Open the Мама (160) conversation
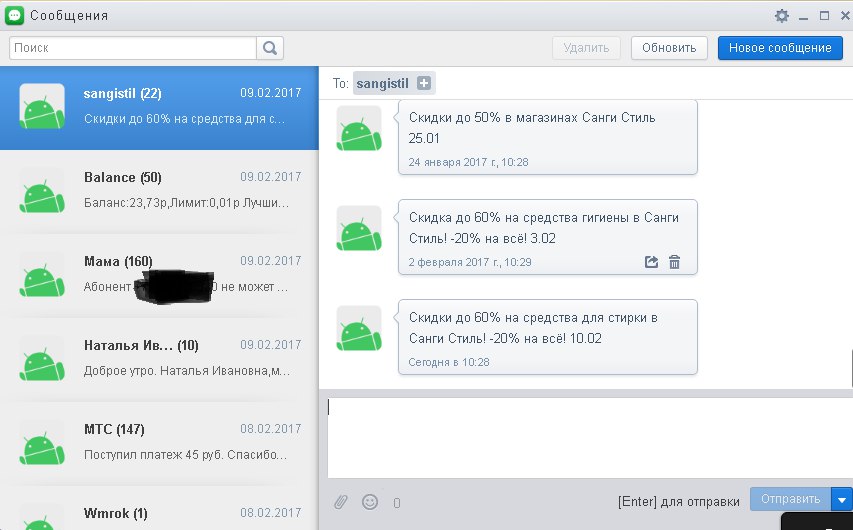 tap(160, 274)
